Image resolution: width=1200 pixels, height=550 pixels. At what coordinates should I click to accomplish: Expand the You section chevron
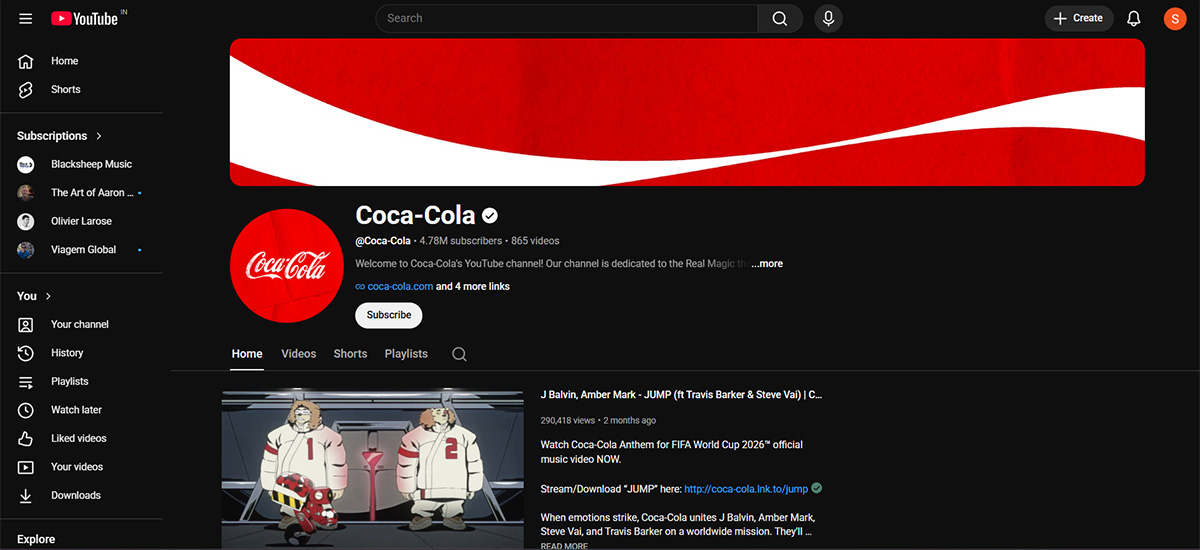tap(48, 296)
